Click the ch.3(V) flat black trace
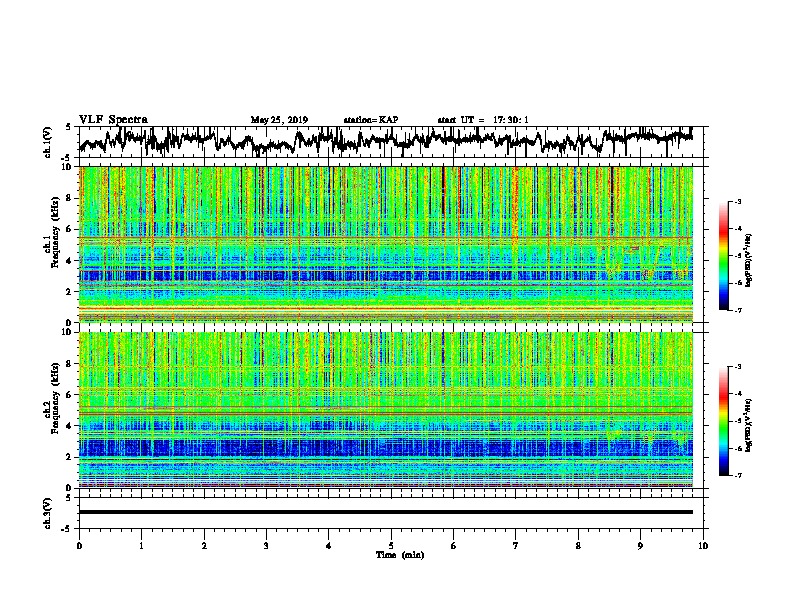The width and height of the screenshot is (792, 612). click(x=386, y=512)
